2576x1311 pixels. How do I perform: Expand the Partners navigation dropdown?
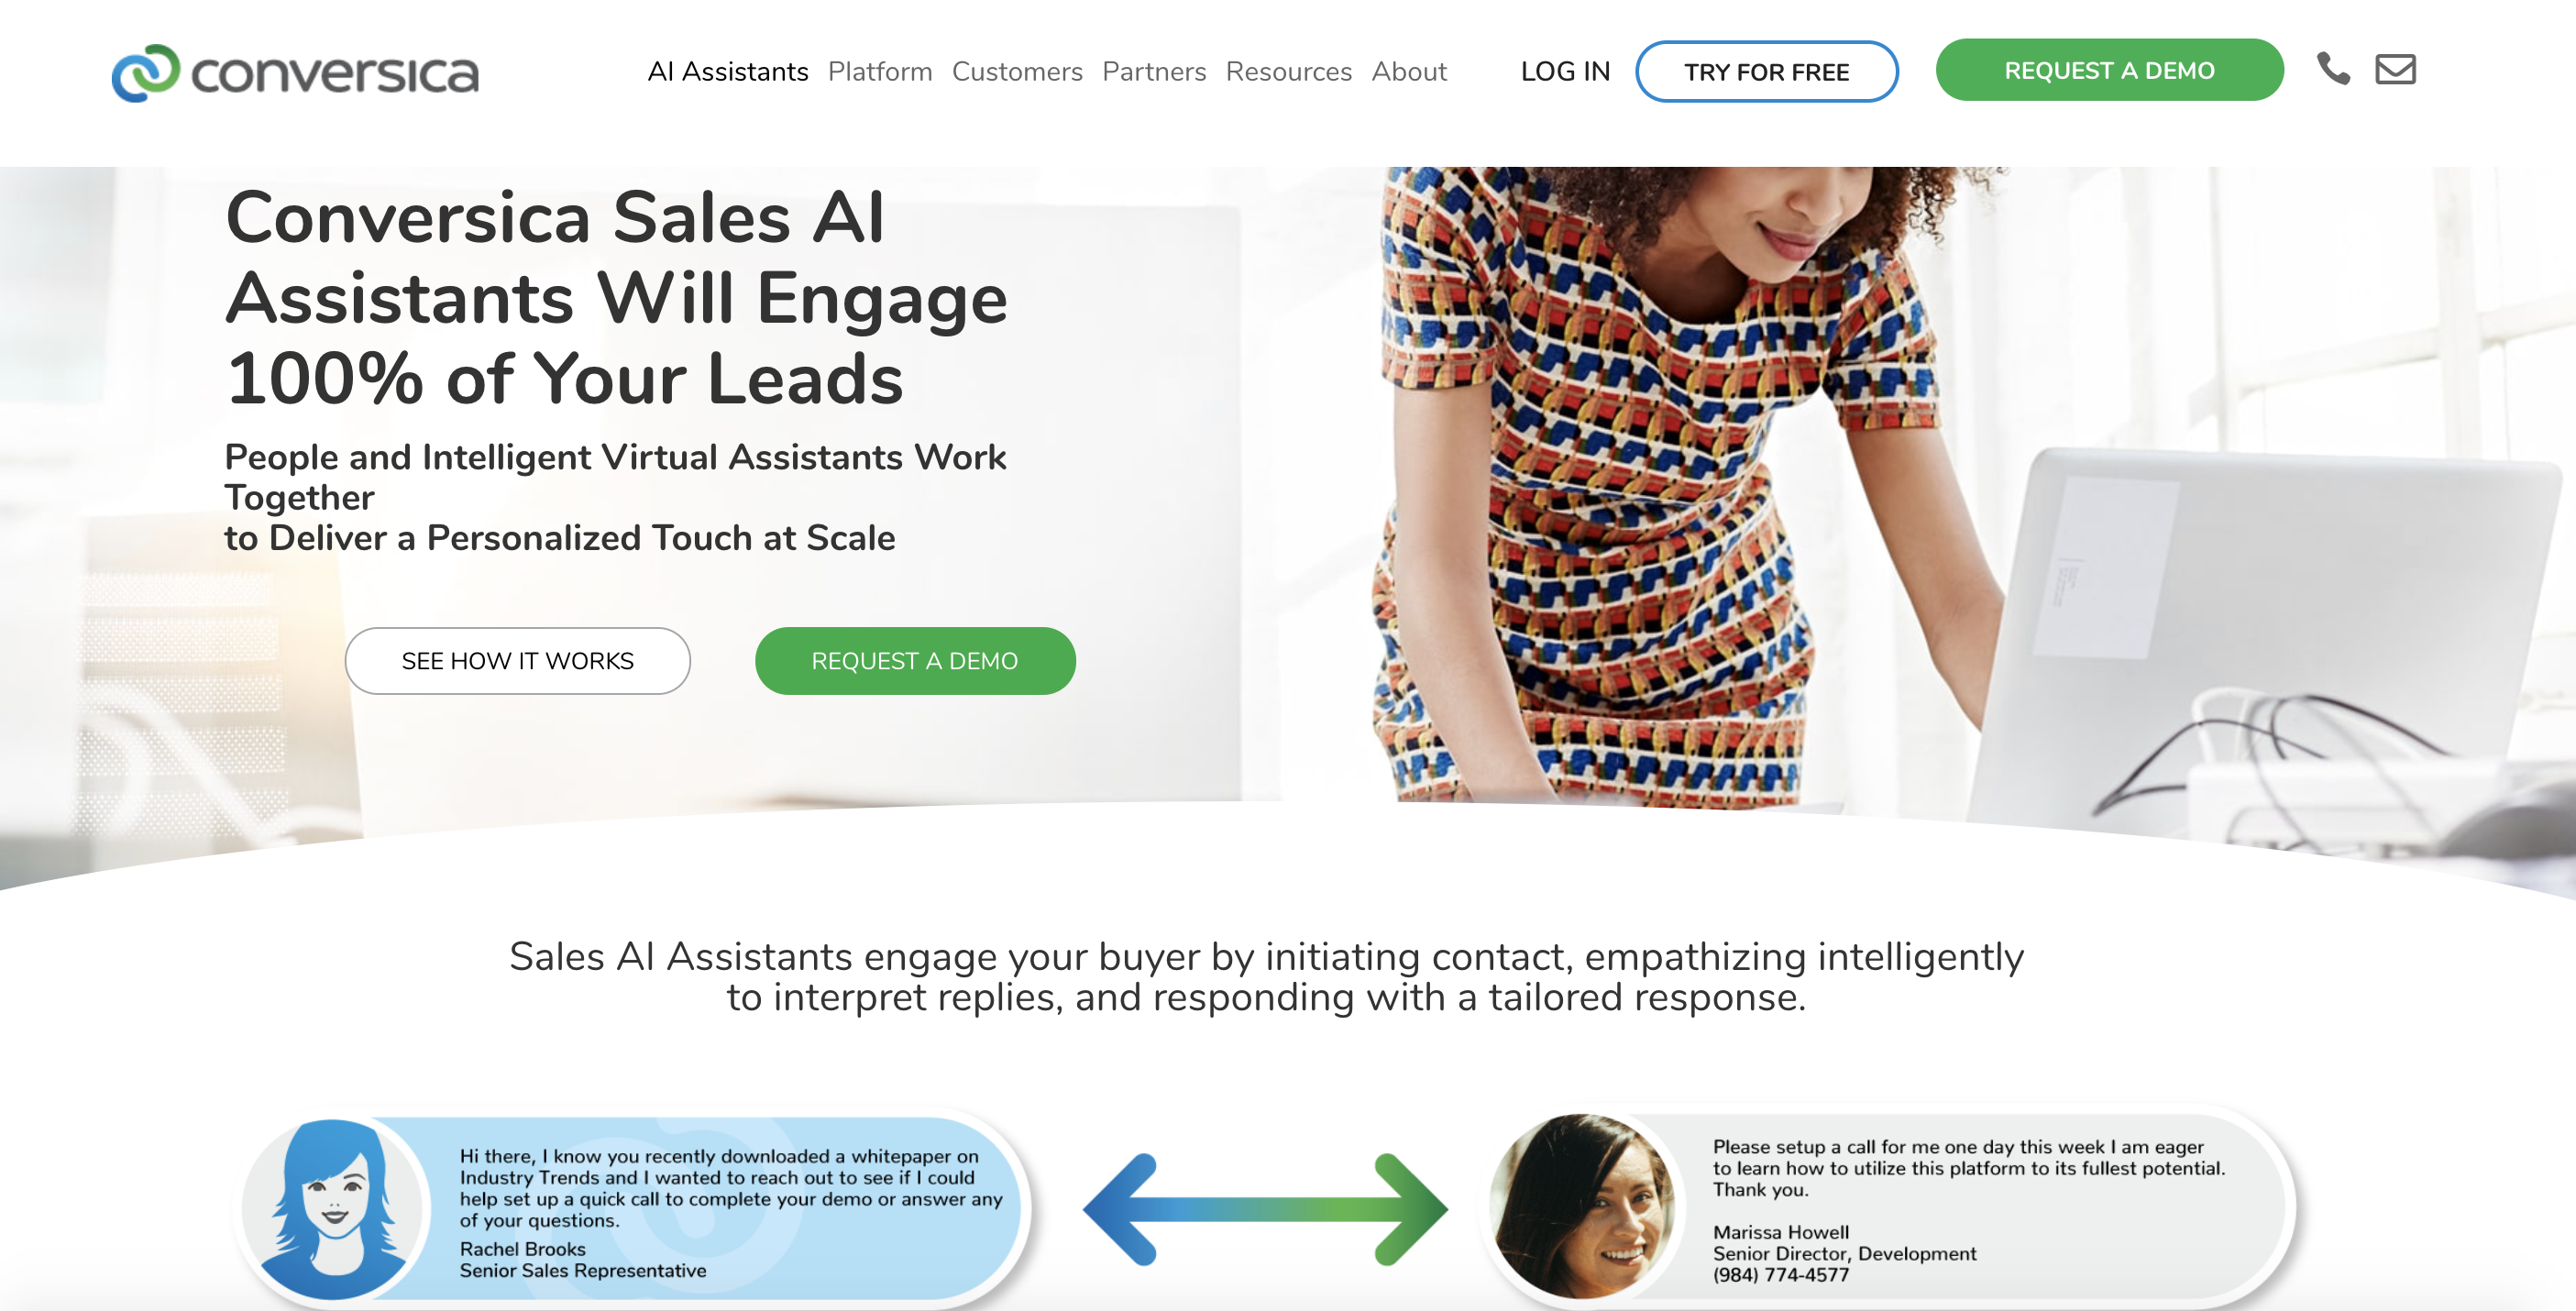point(1153,71)
